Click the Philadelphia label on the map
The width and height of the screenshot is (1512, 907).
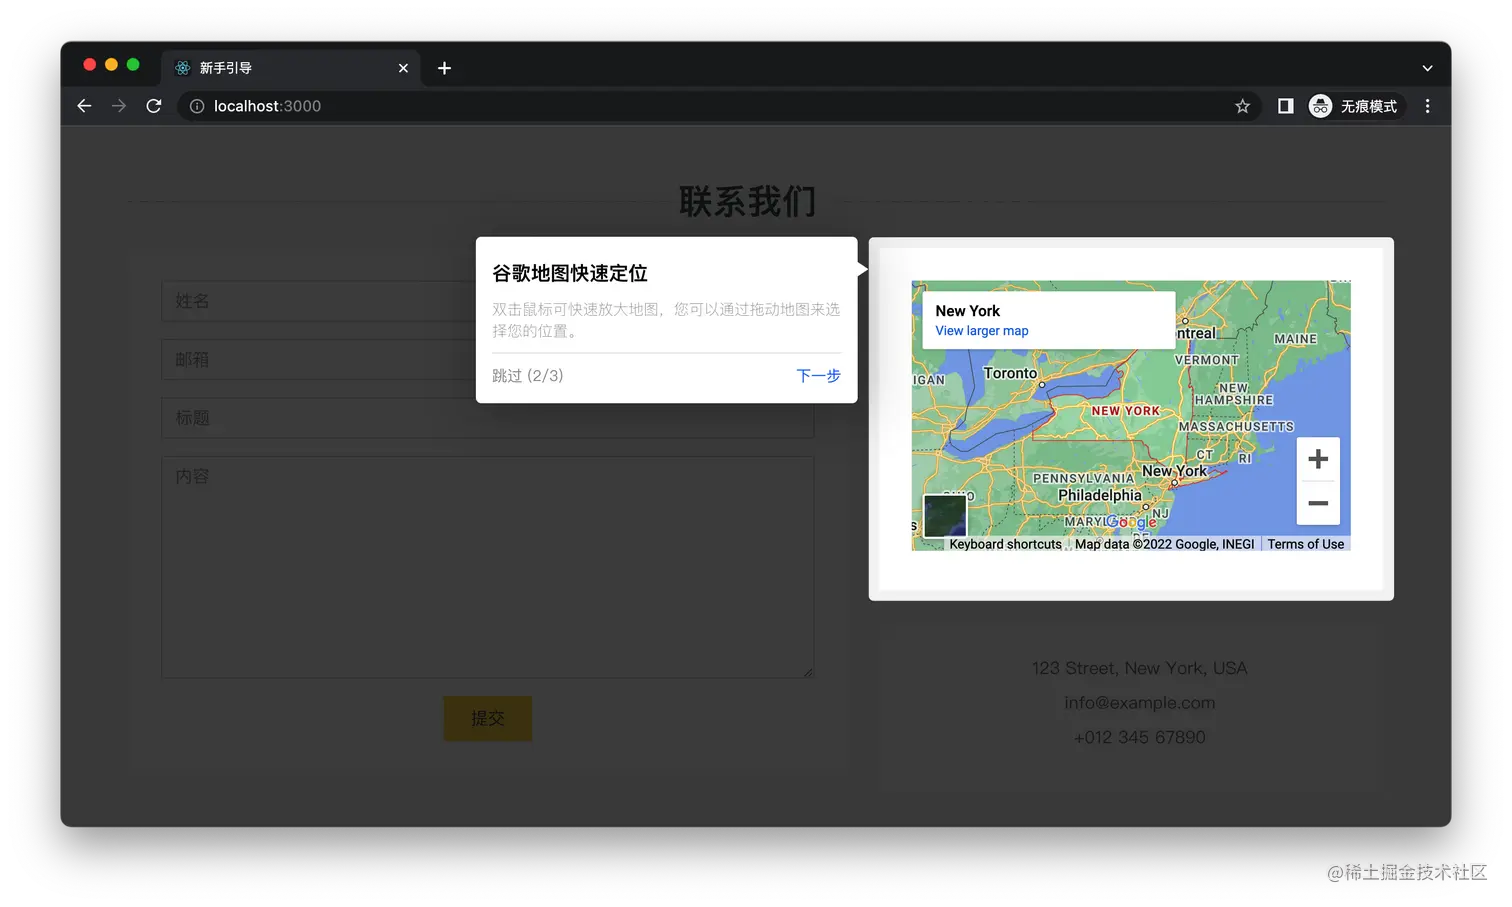pos(1100,495)
